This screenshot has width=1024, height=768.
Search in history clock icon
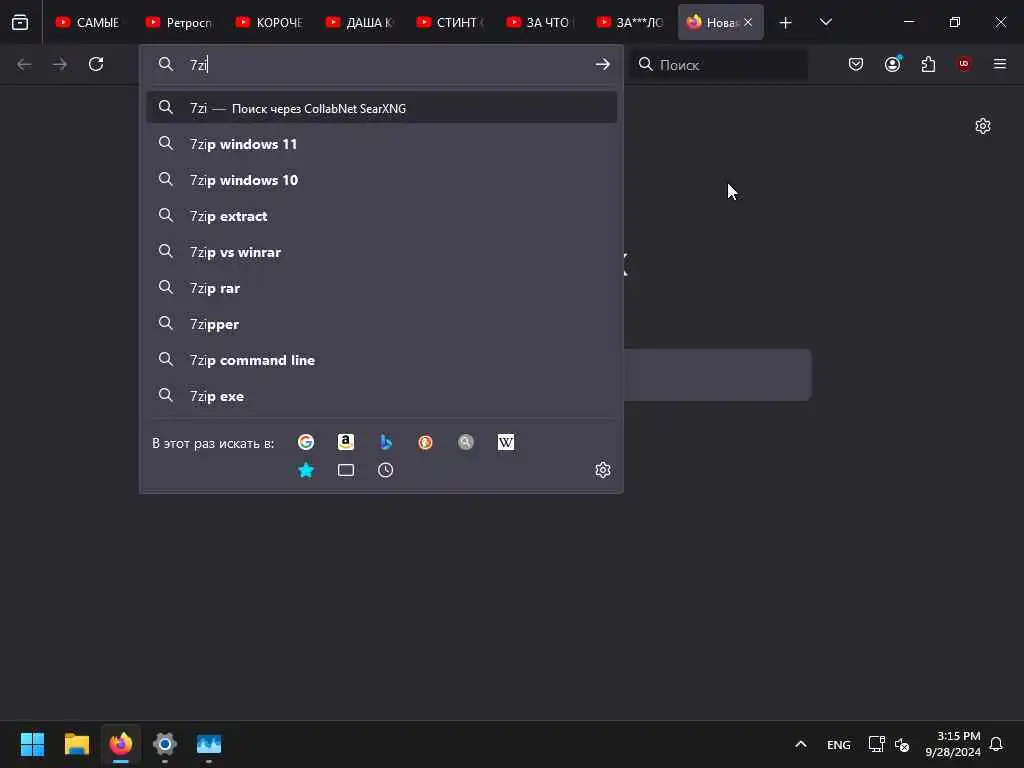click(385, 470)
